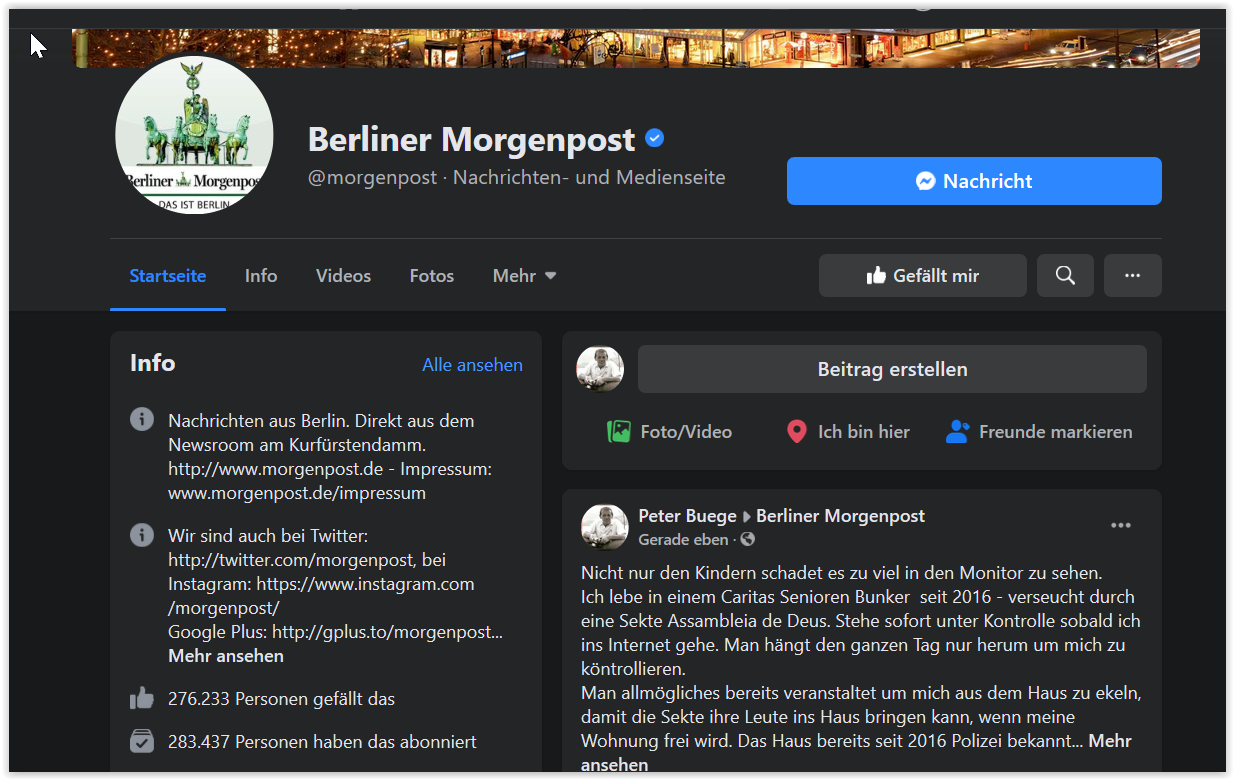The height and width of the screenshot is (780, 1234).
Task: Open the Berliner Morgenpost profile picture
Action: [x=194, y=135]
